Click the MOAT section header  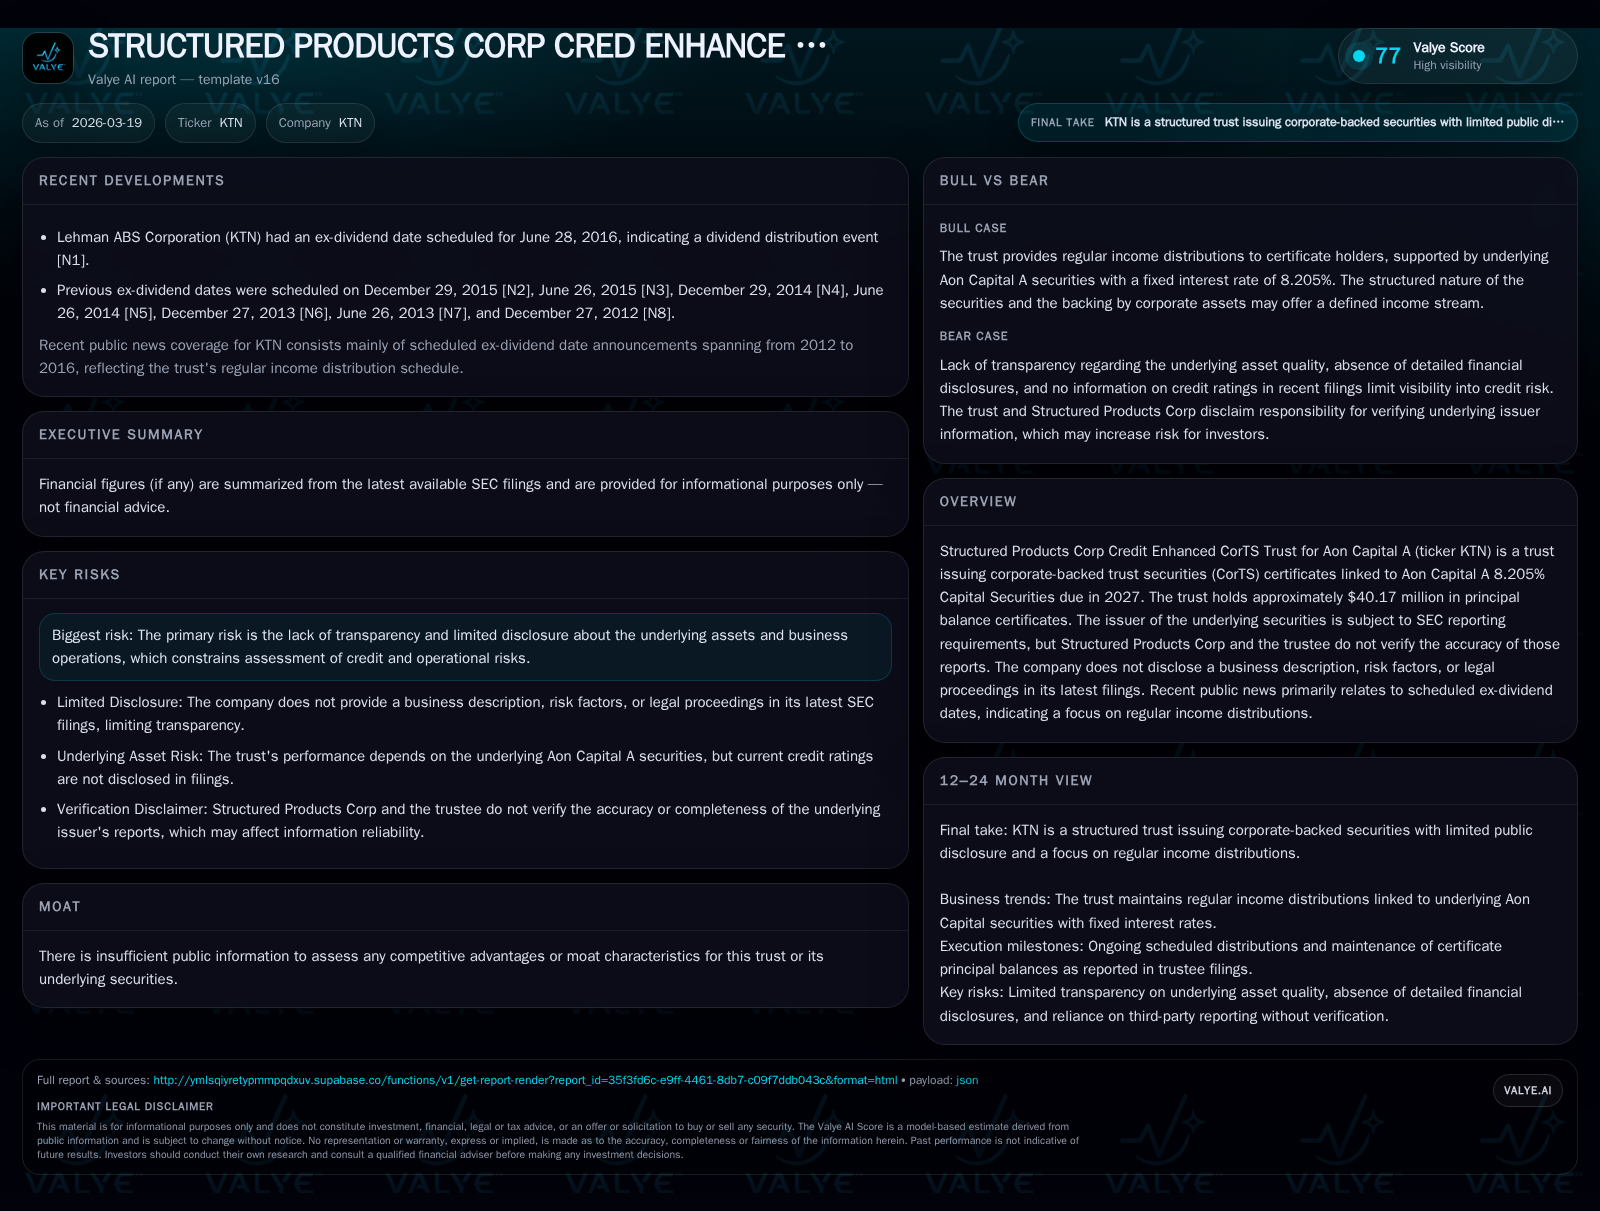tap(59, 907)
